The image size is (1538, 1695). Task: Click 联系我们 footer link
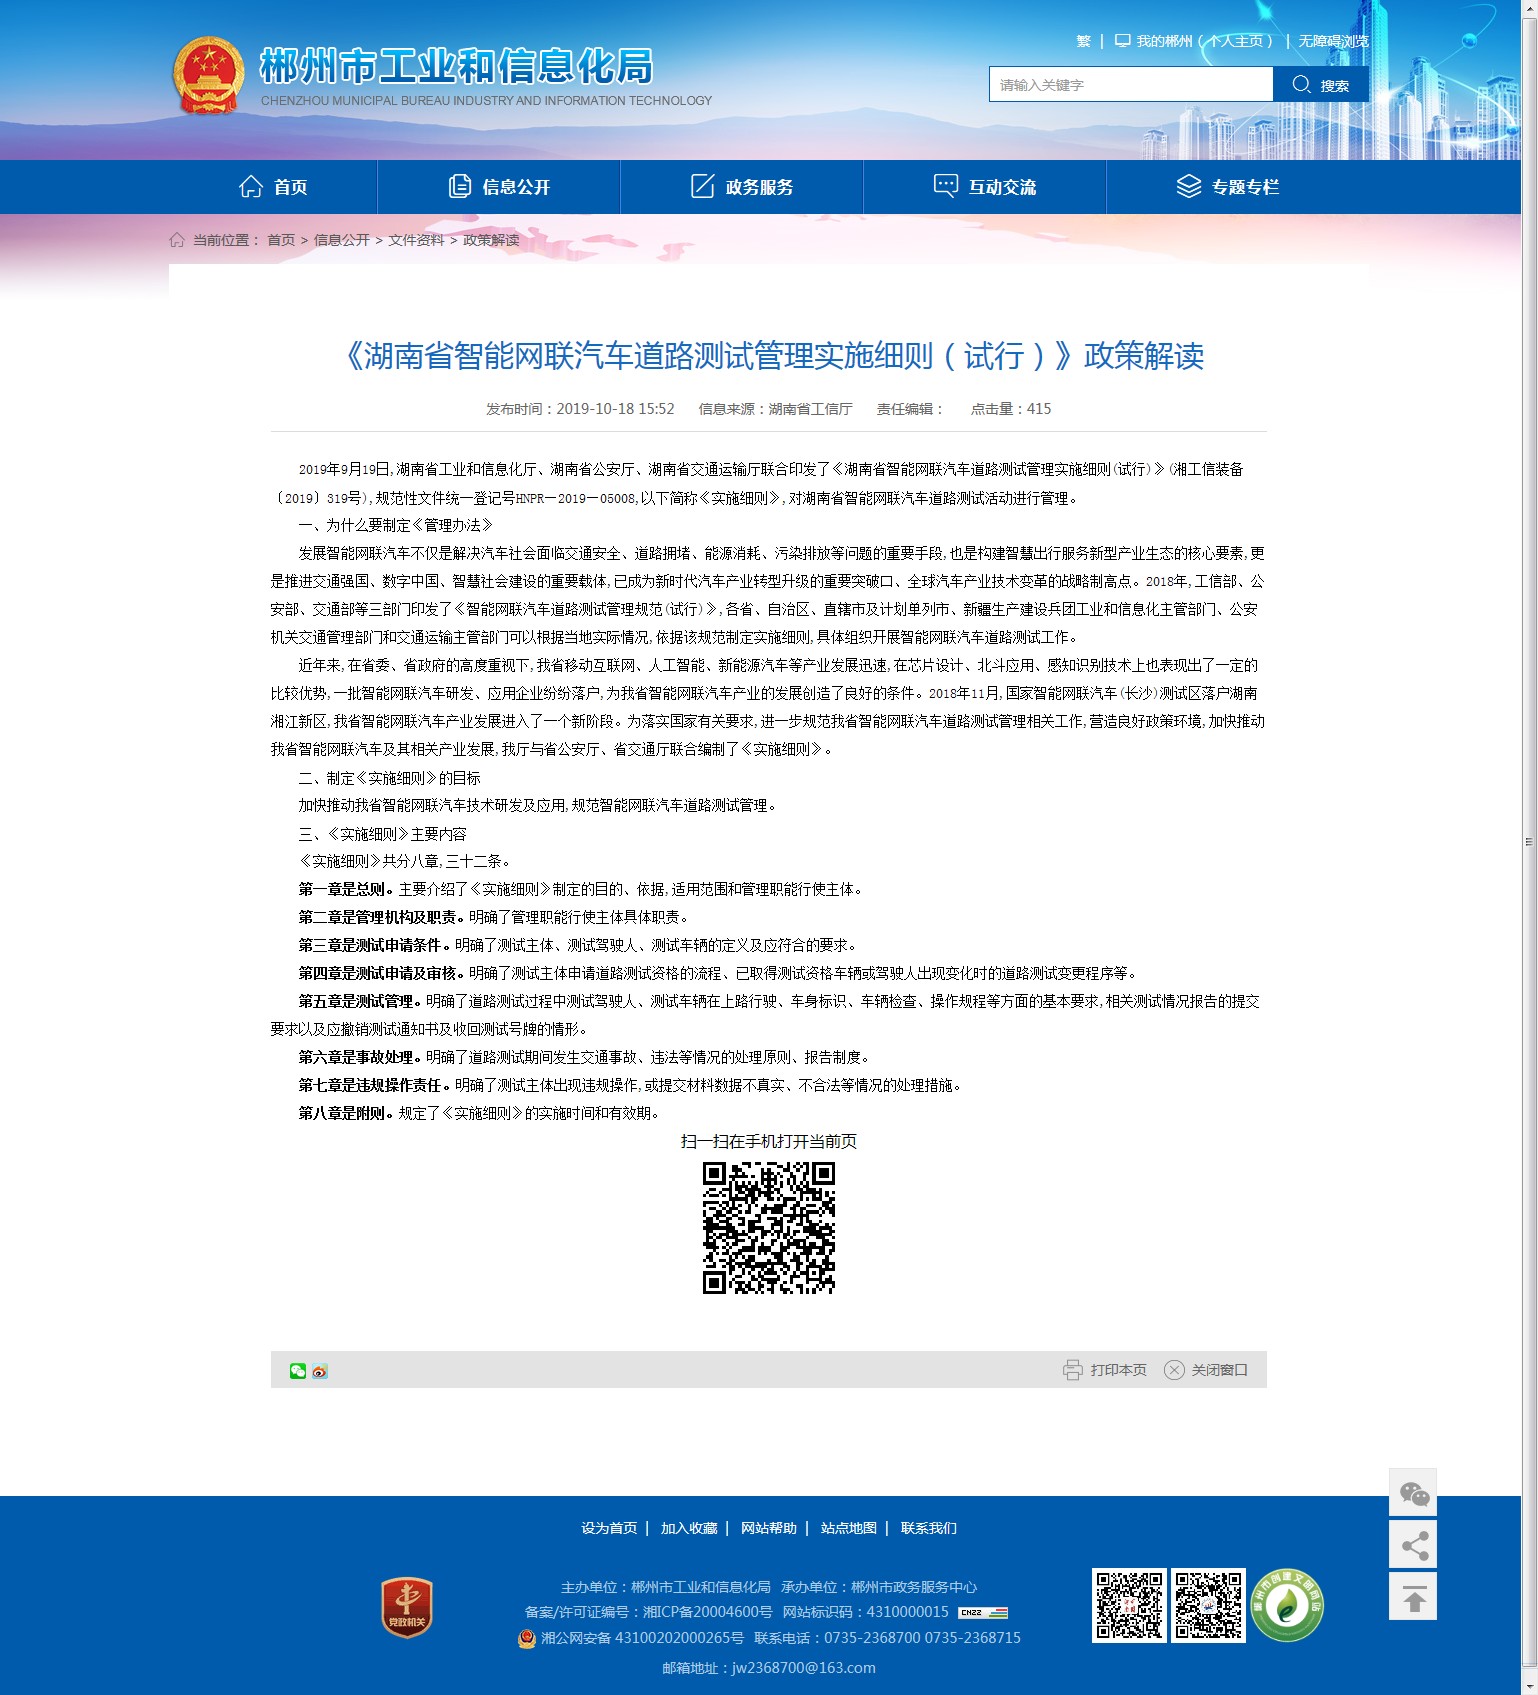point(929,1528)
